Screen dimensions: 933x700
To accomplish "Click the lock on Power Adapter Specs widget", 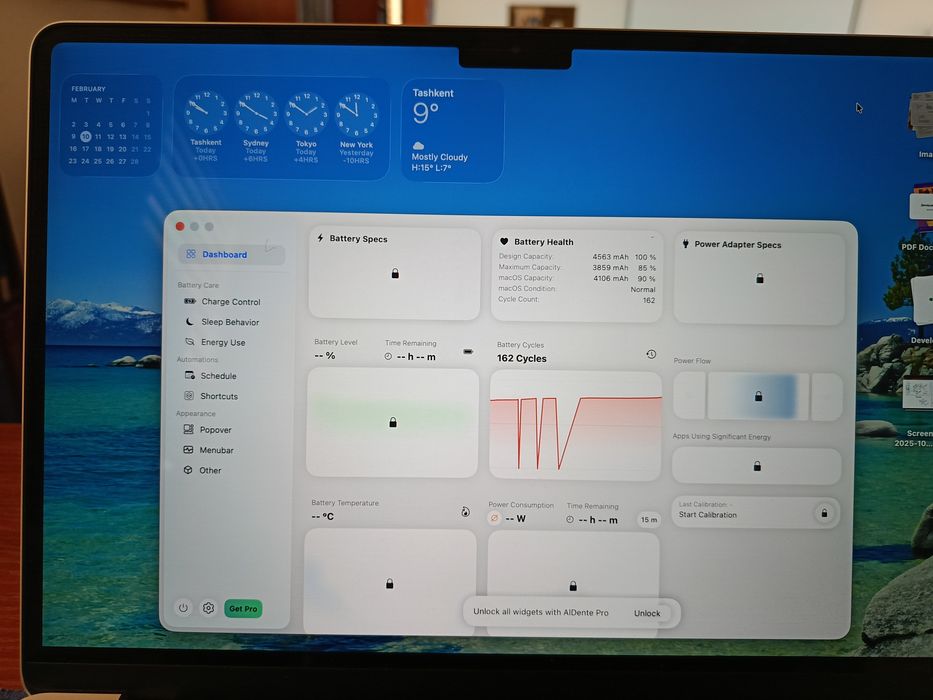I will [x=760, y=279].
